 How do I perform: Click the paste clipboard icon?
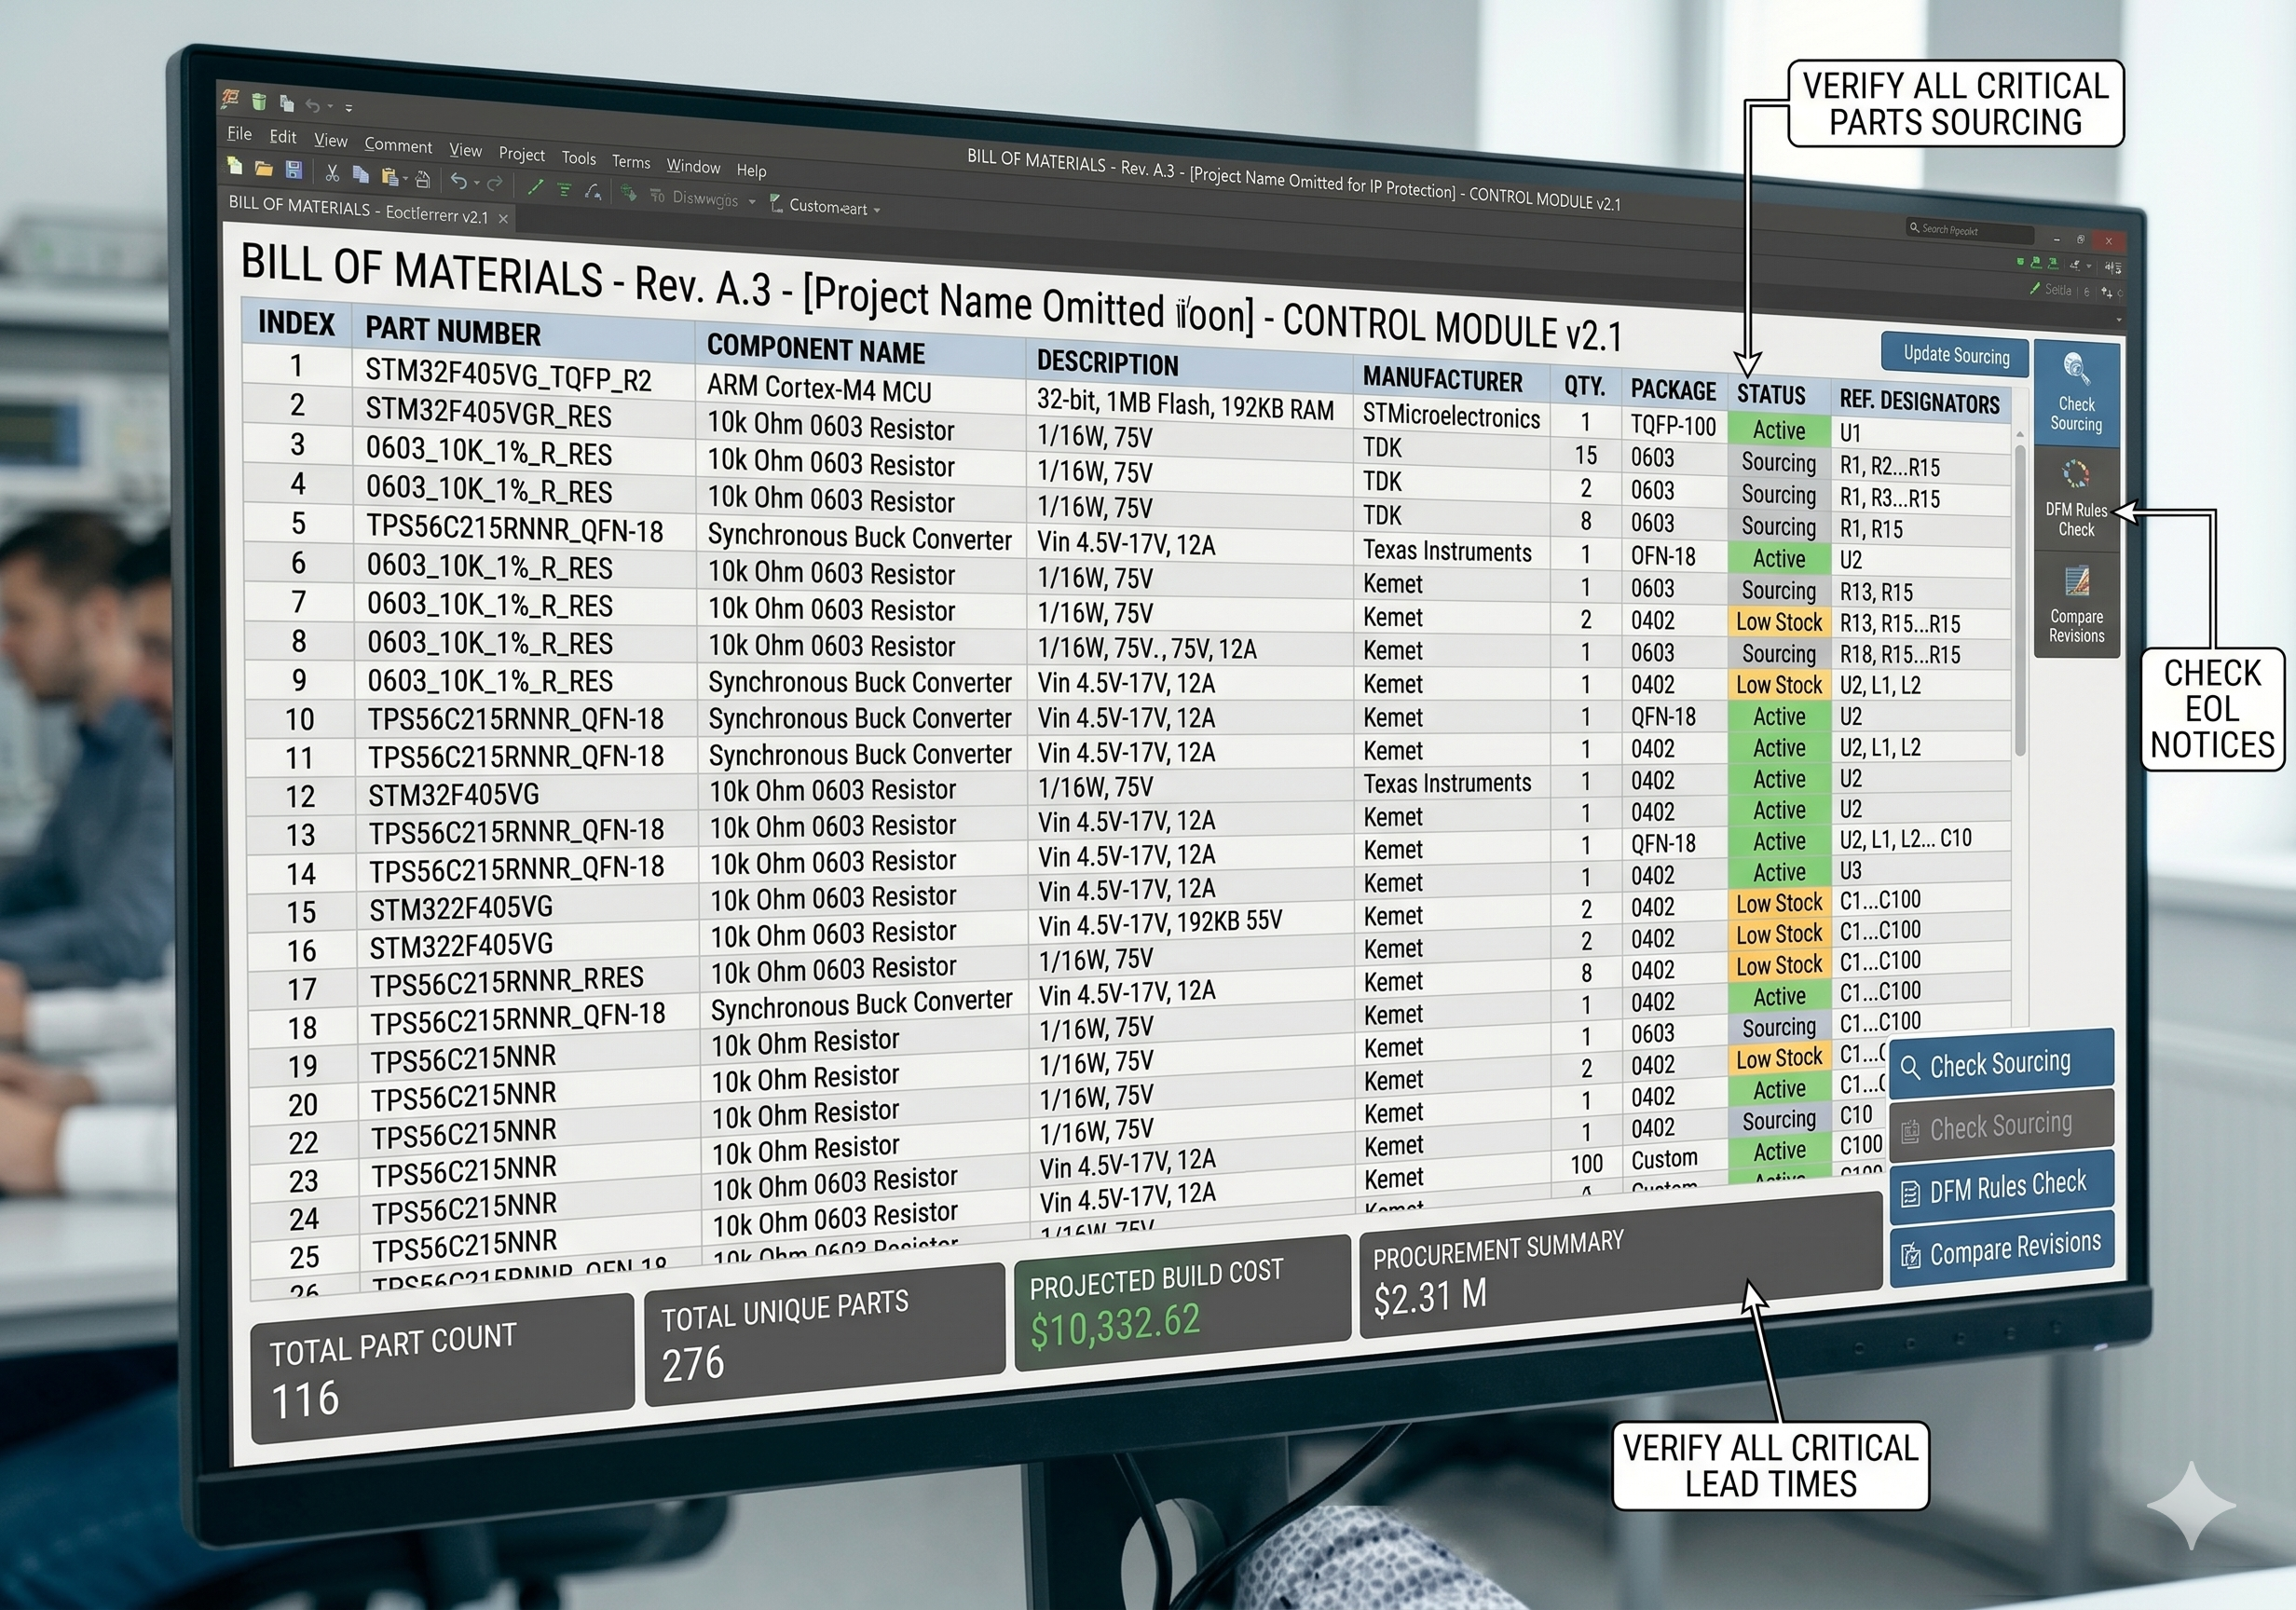point(390,177)
